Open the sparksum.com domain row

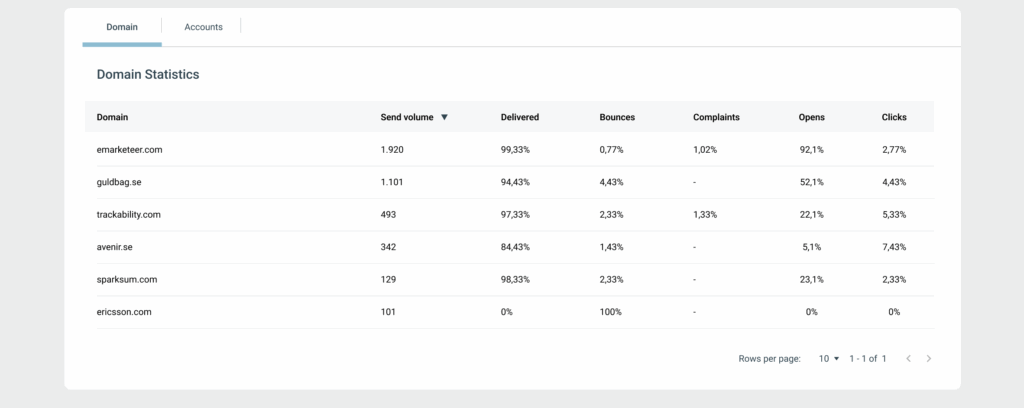126,280
